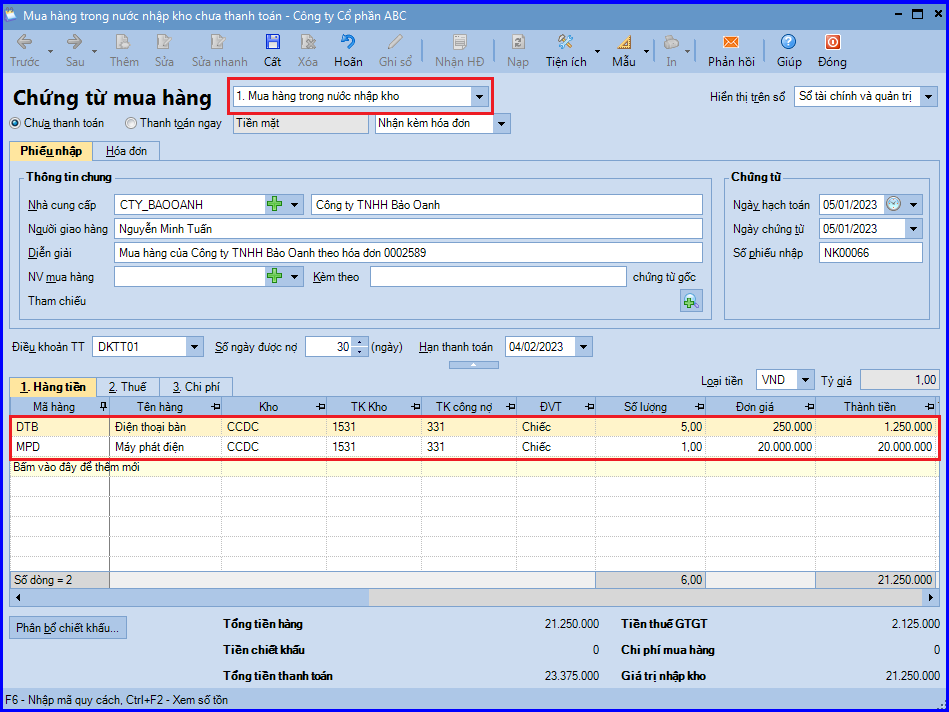This screenshot has height=712, width=949.
Task: Click the Nhận HĐ invoice icon
Action: (x=459, y=42)
